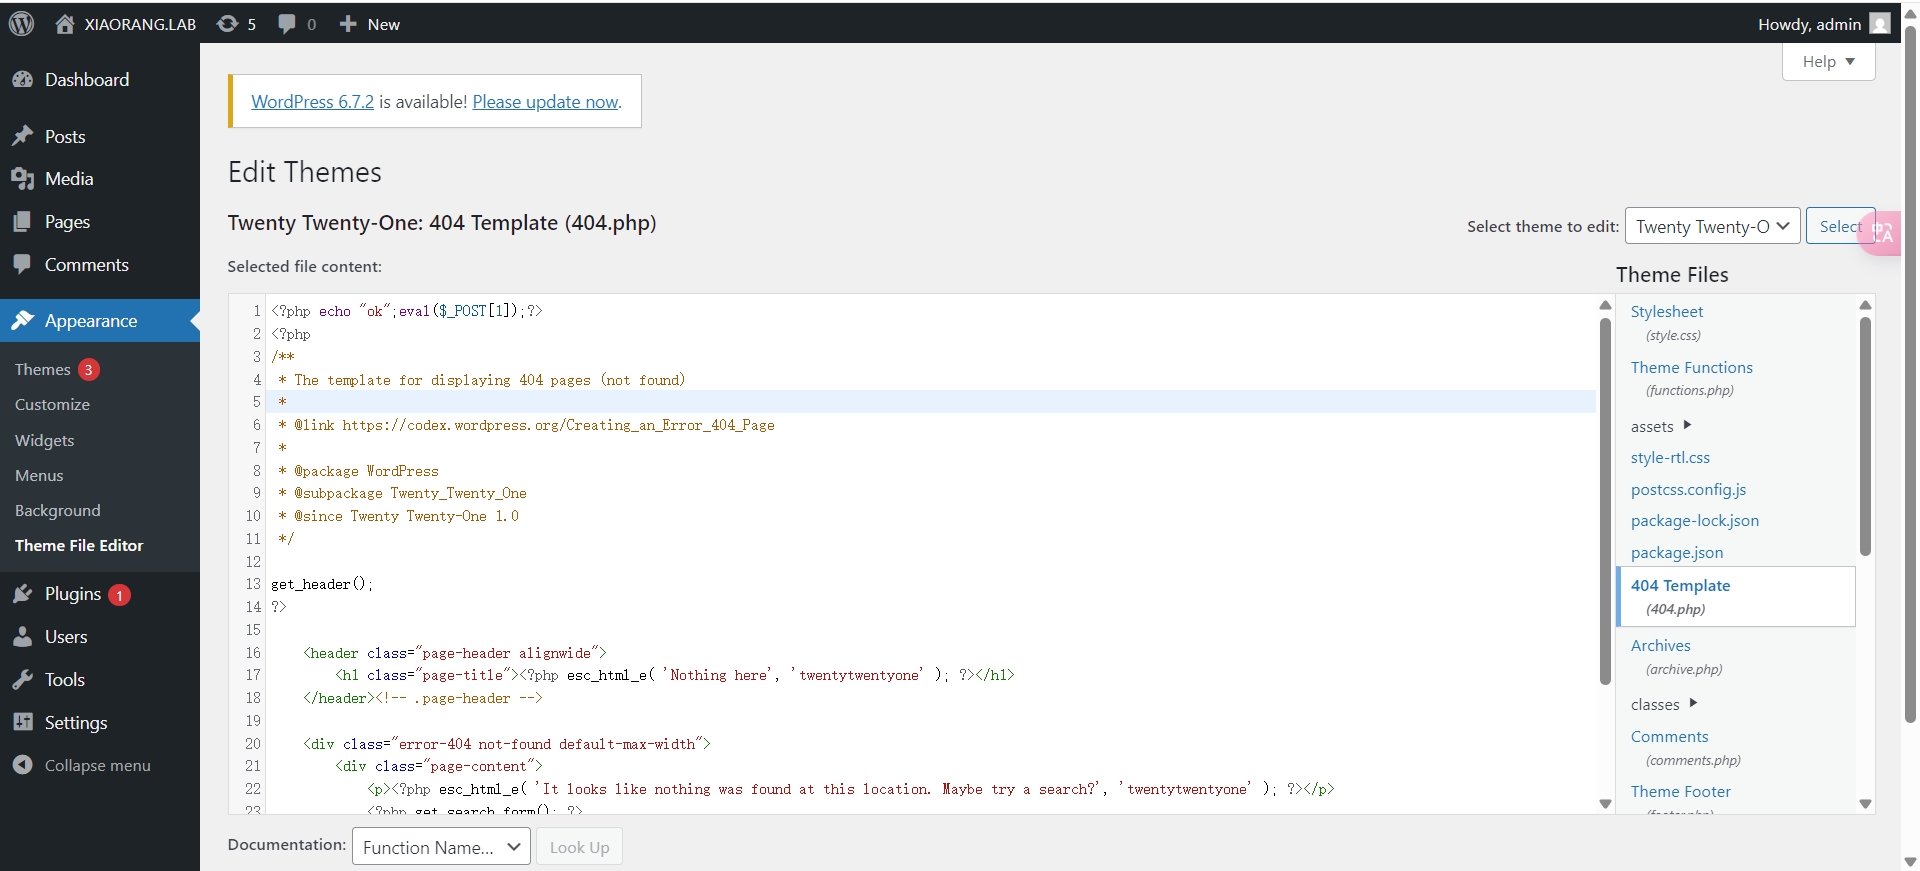Open the admin user avatar
The height and width of the screenshot is (871, 1920).
pos(1880,23)
